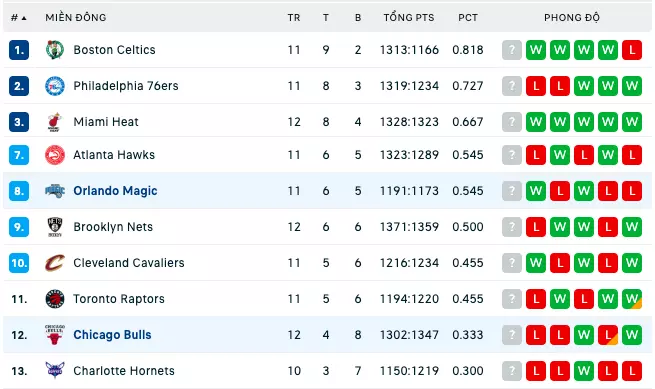Image resolution: width=655 pixels, height=389 pixels.
Task: Click the Boston Celtics team logo
Action: 55,50
